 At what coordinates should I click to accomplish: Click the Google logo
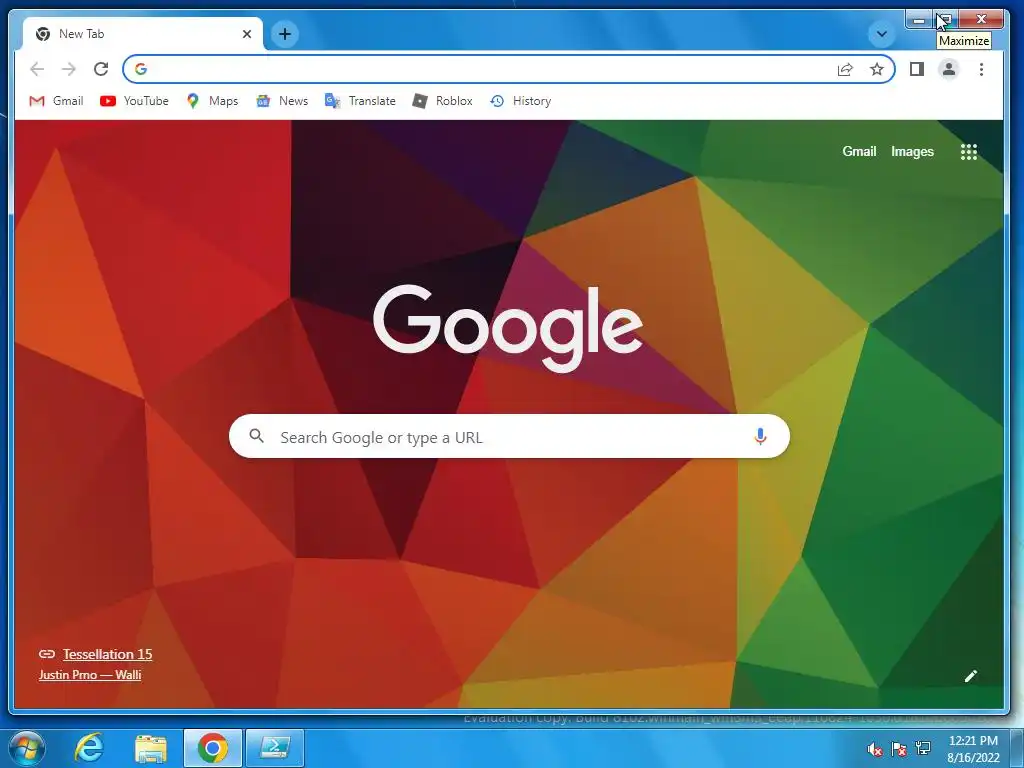pos(508,328)
